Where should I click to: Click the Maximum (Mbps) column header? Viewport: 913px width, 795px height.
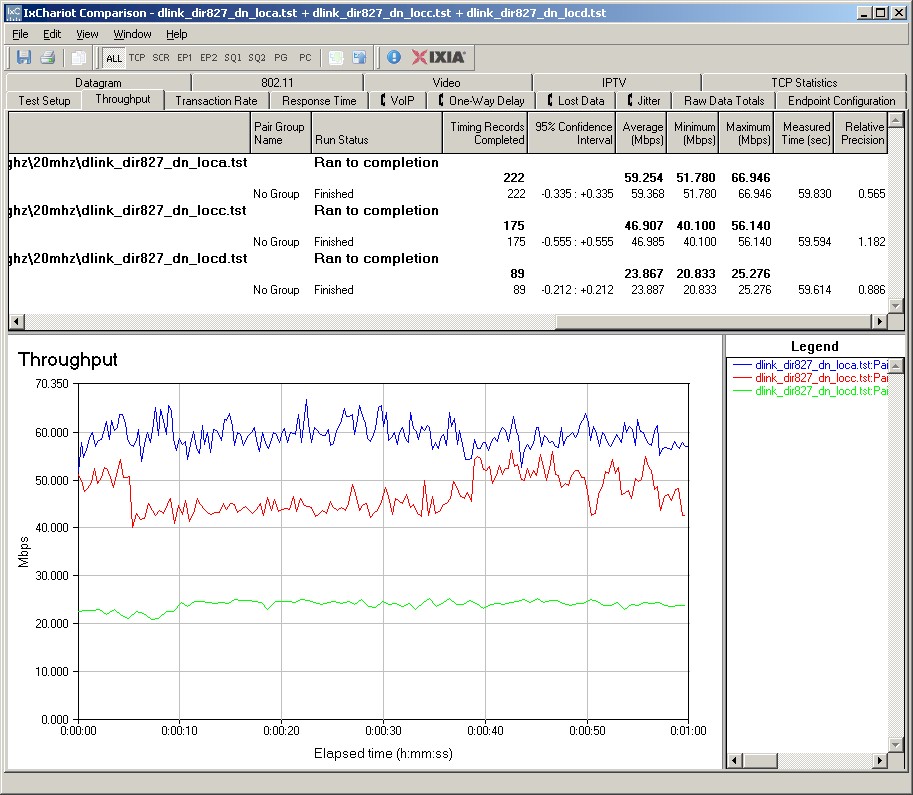point(746,133)
